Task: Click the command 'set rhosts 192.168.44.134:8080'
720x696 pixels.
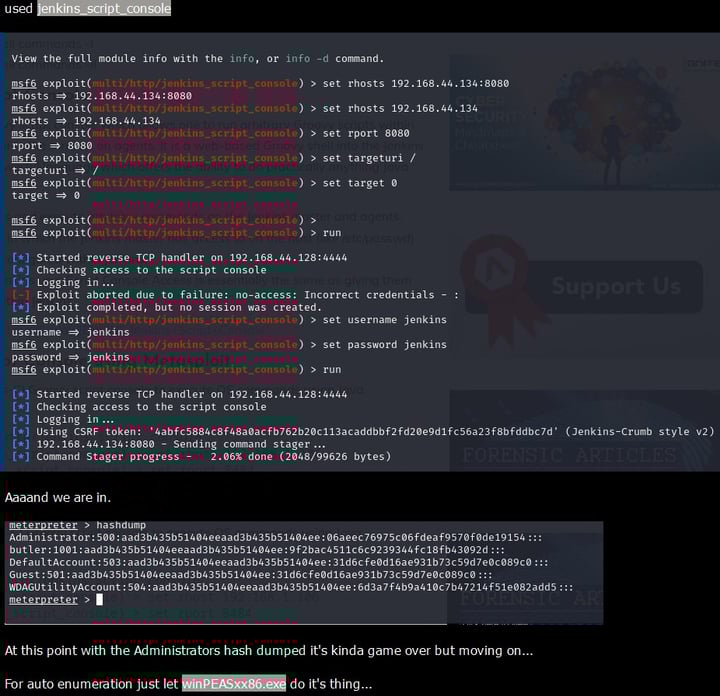Action: point(416,84)
